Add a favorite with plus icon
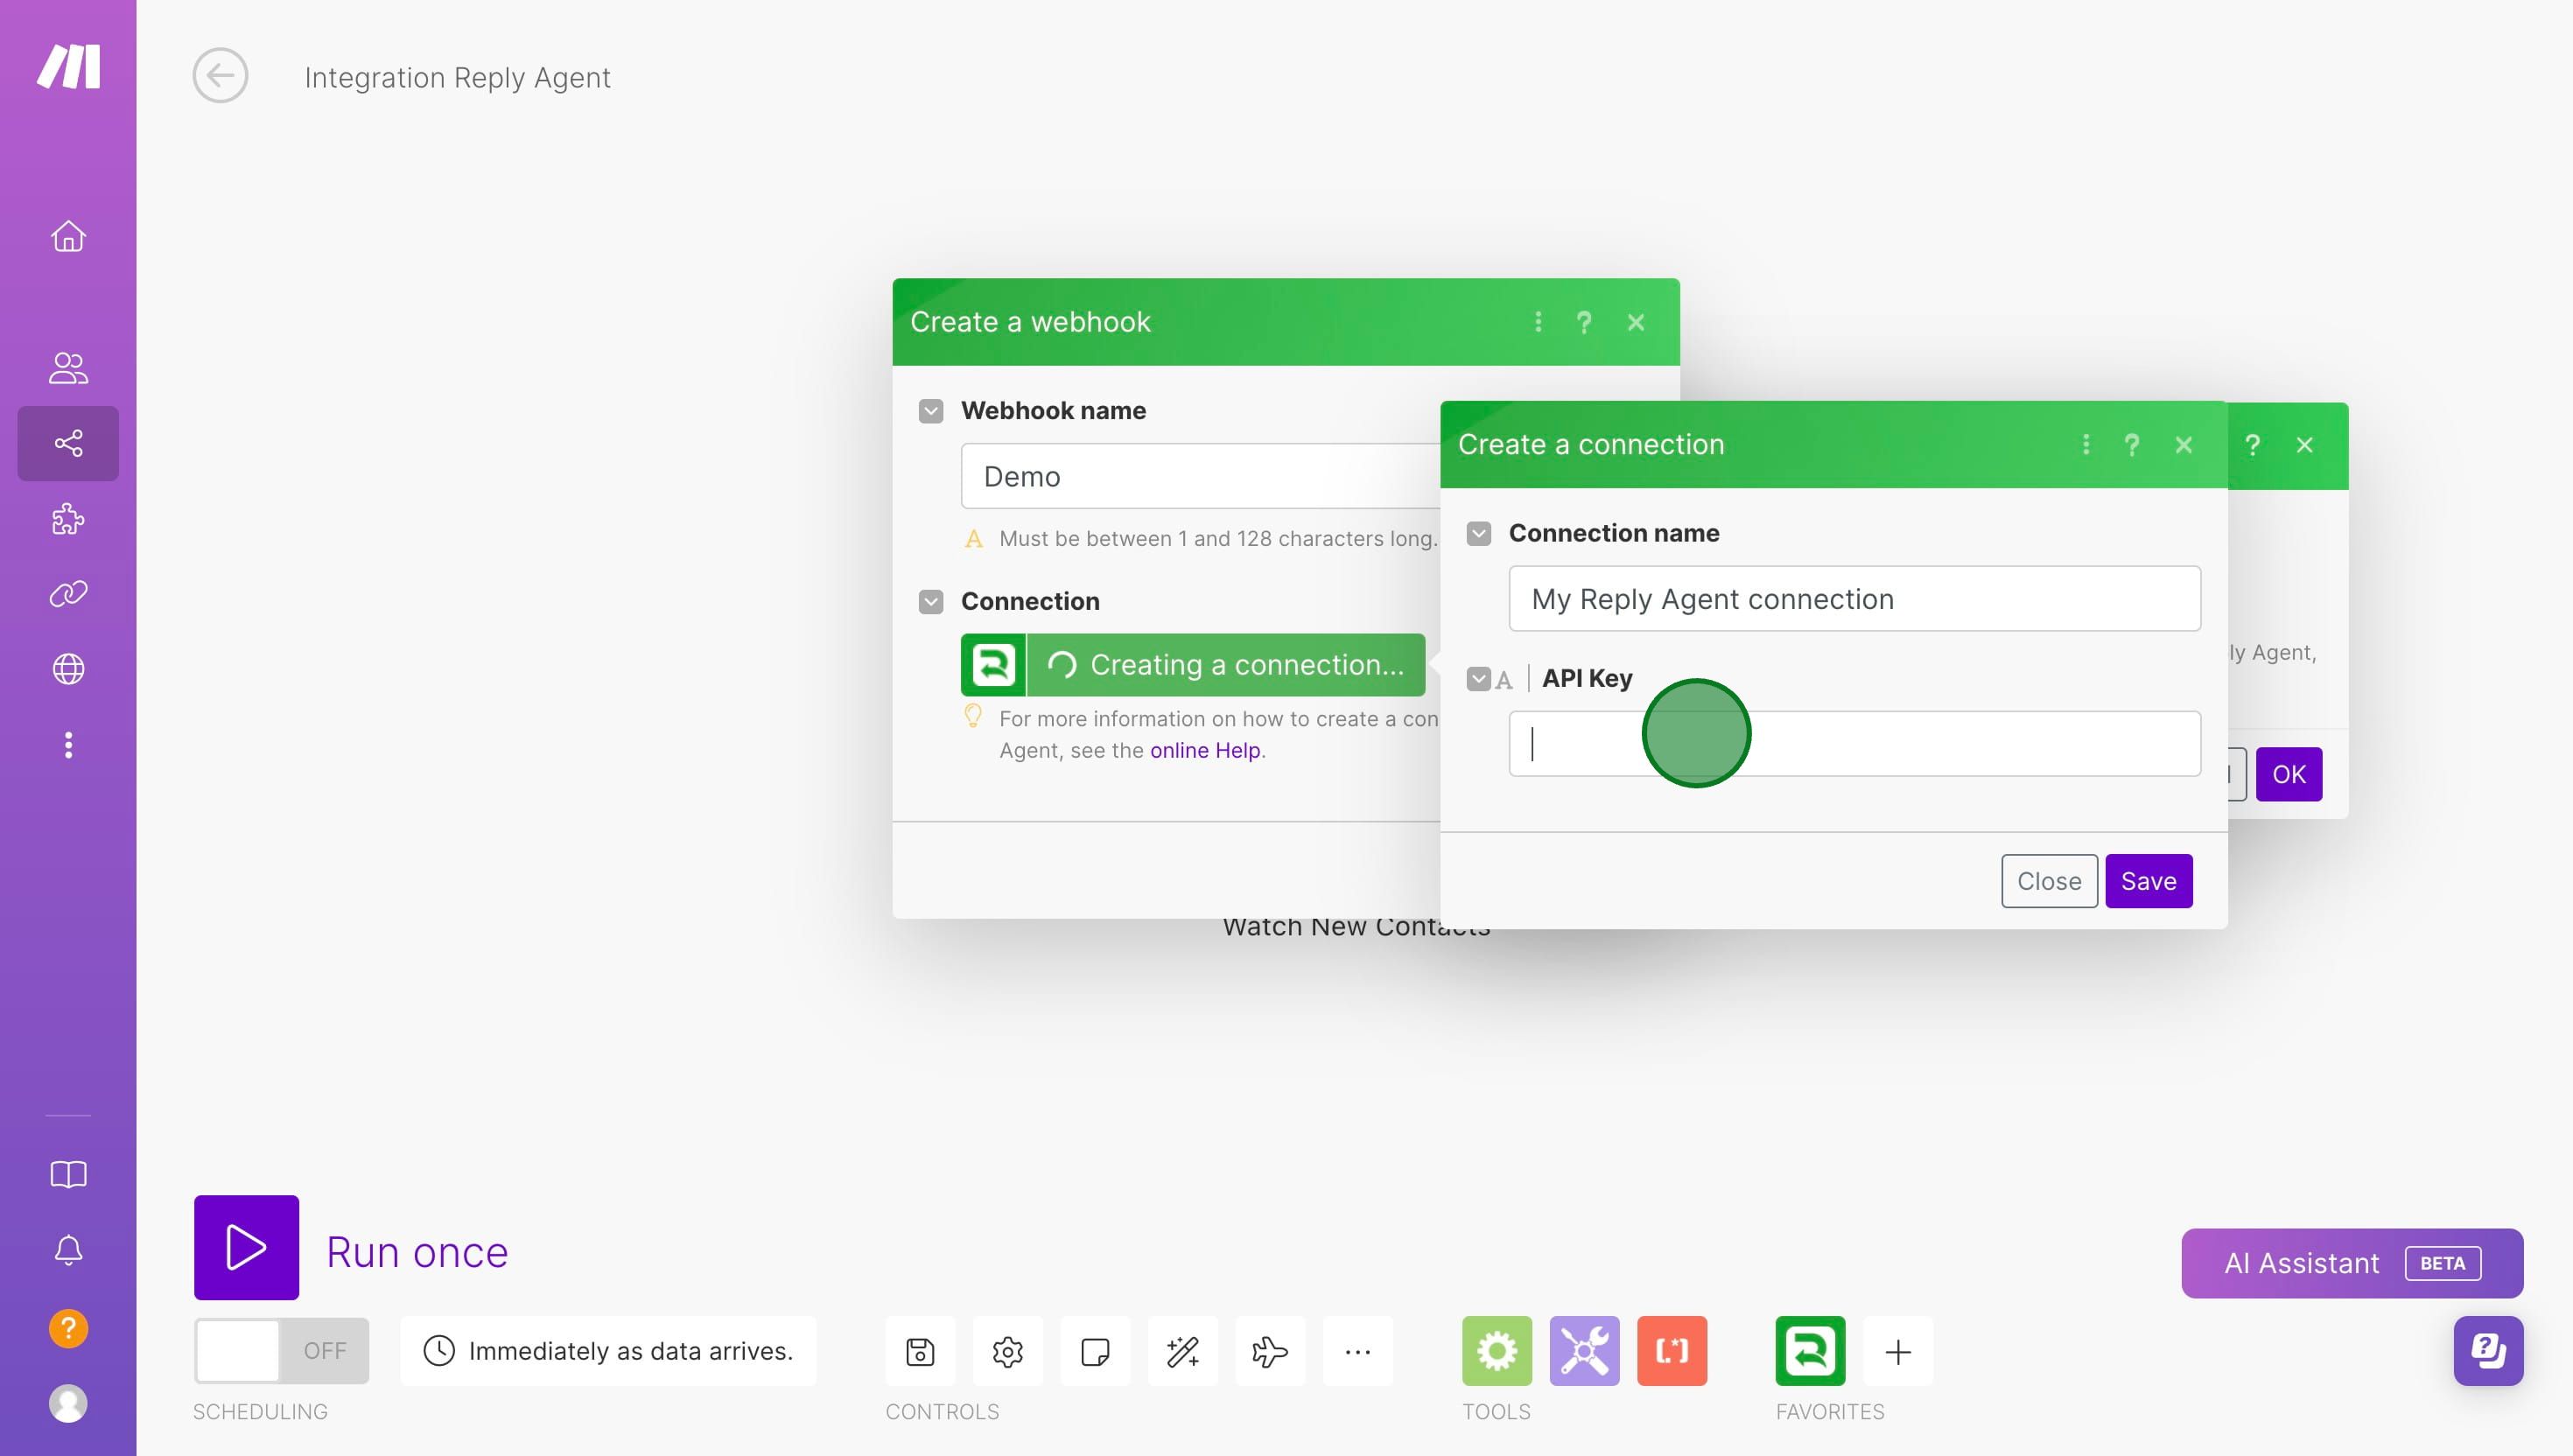The width and height of the screenshot is (2573, 1456). tap(1898, 1352)
